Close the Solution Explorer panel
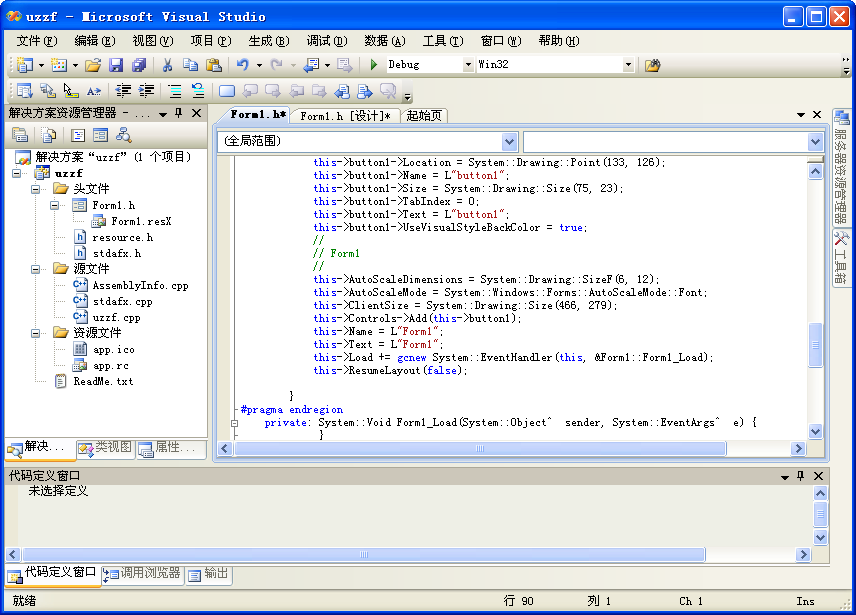 click(x=197, y=113)
